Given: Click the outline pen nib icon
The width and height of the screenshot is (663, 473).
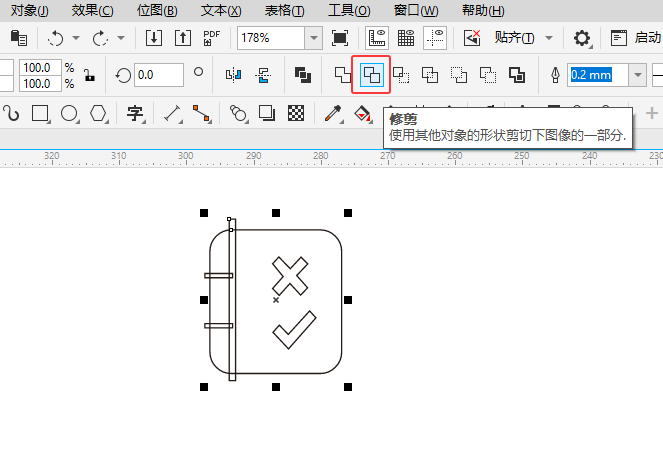Looking at the screenshot, I should [x=555, y=75].
